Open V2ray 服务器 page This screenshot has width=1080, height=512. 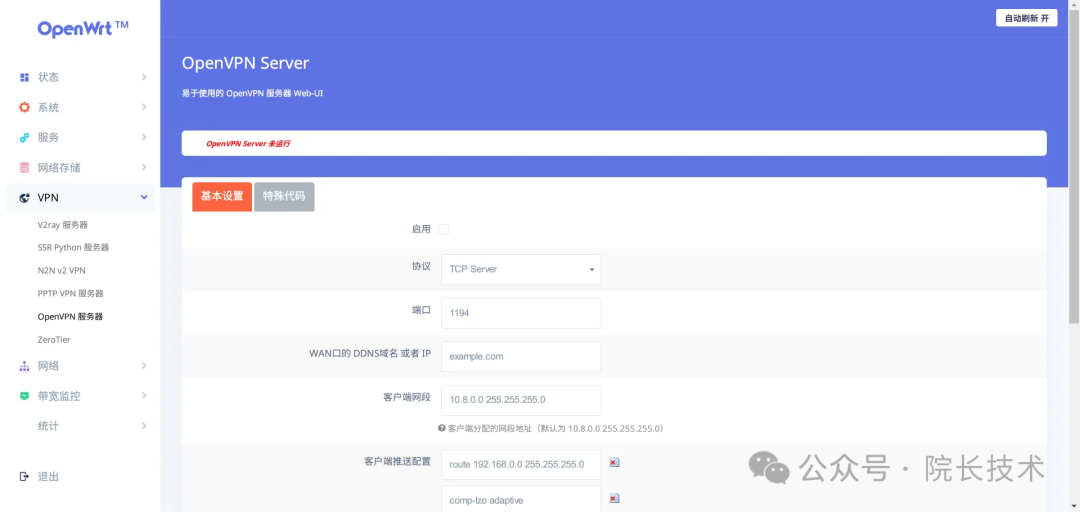click(63, 225)
